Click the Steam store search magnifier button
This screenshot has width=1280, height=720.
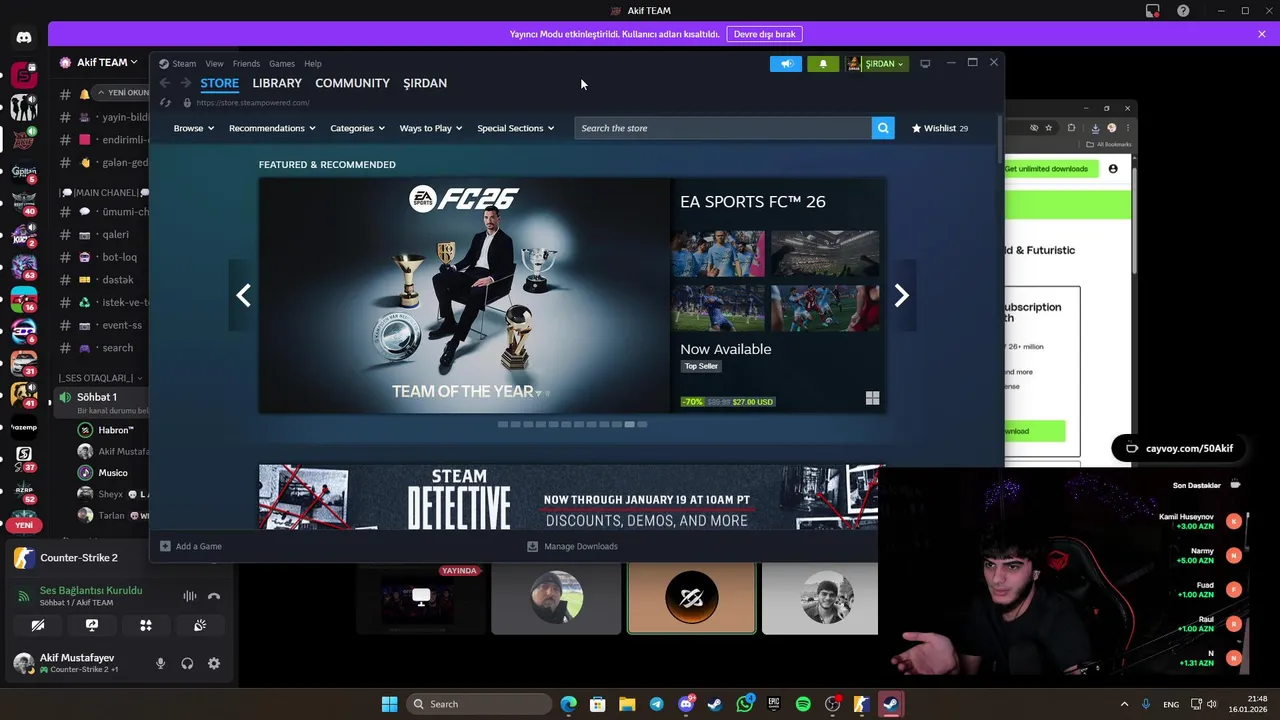click(883, 128)
